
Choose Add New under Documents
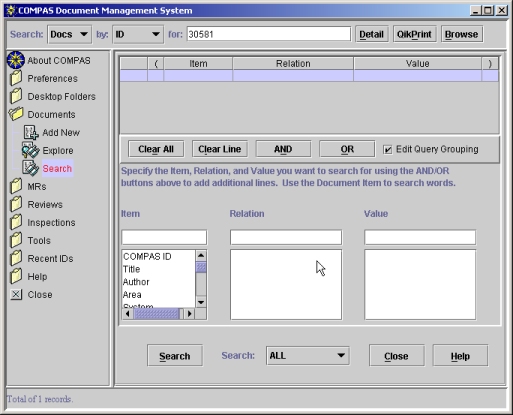point(61,133)
